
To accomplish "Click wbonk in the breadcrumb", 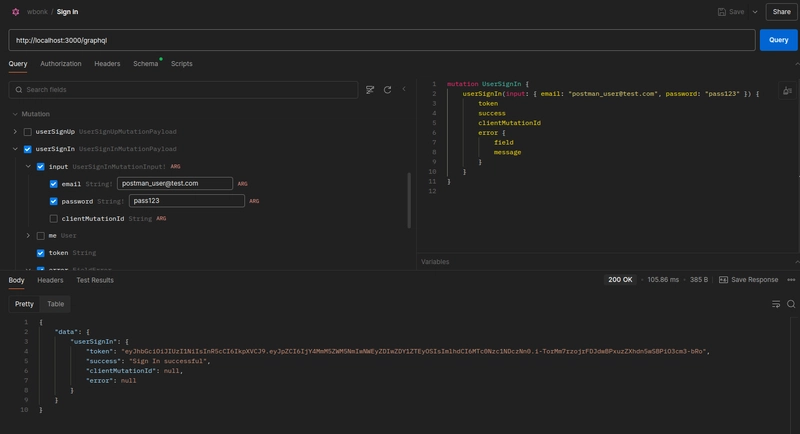I will [37, 12].
